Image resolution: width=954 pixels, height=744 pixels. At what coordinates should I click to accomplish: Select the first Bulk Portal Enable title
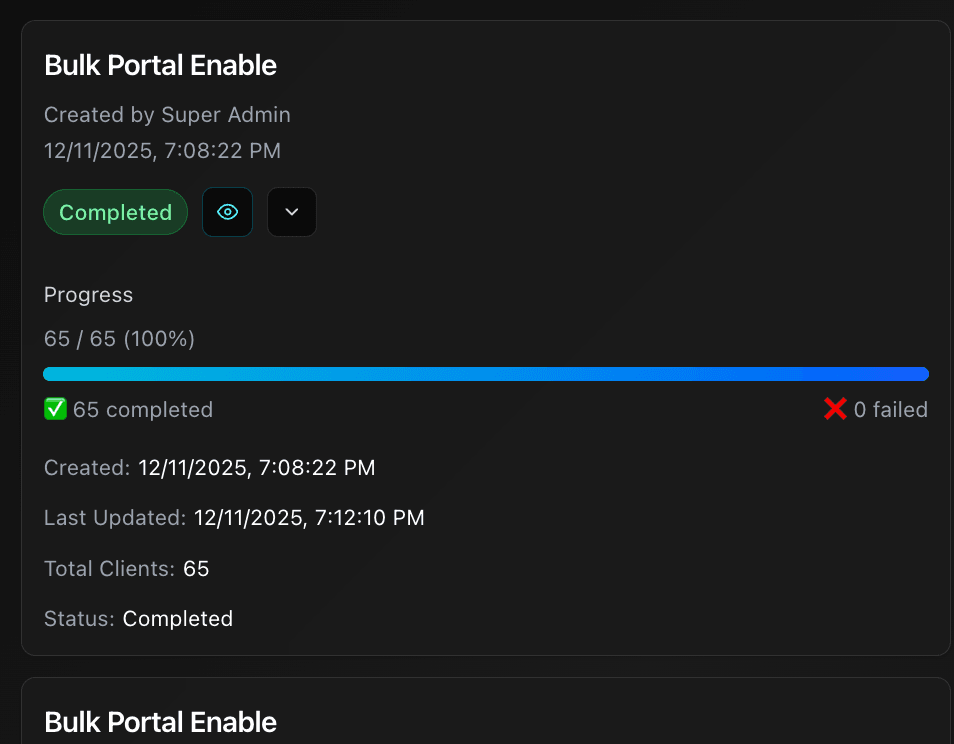161,66
